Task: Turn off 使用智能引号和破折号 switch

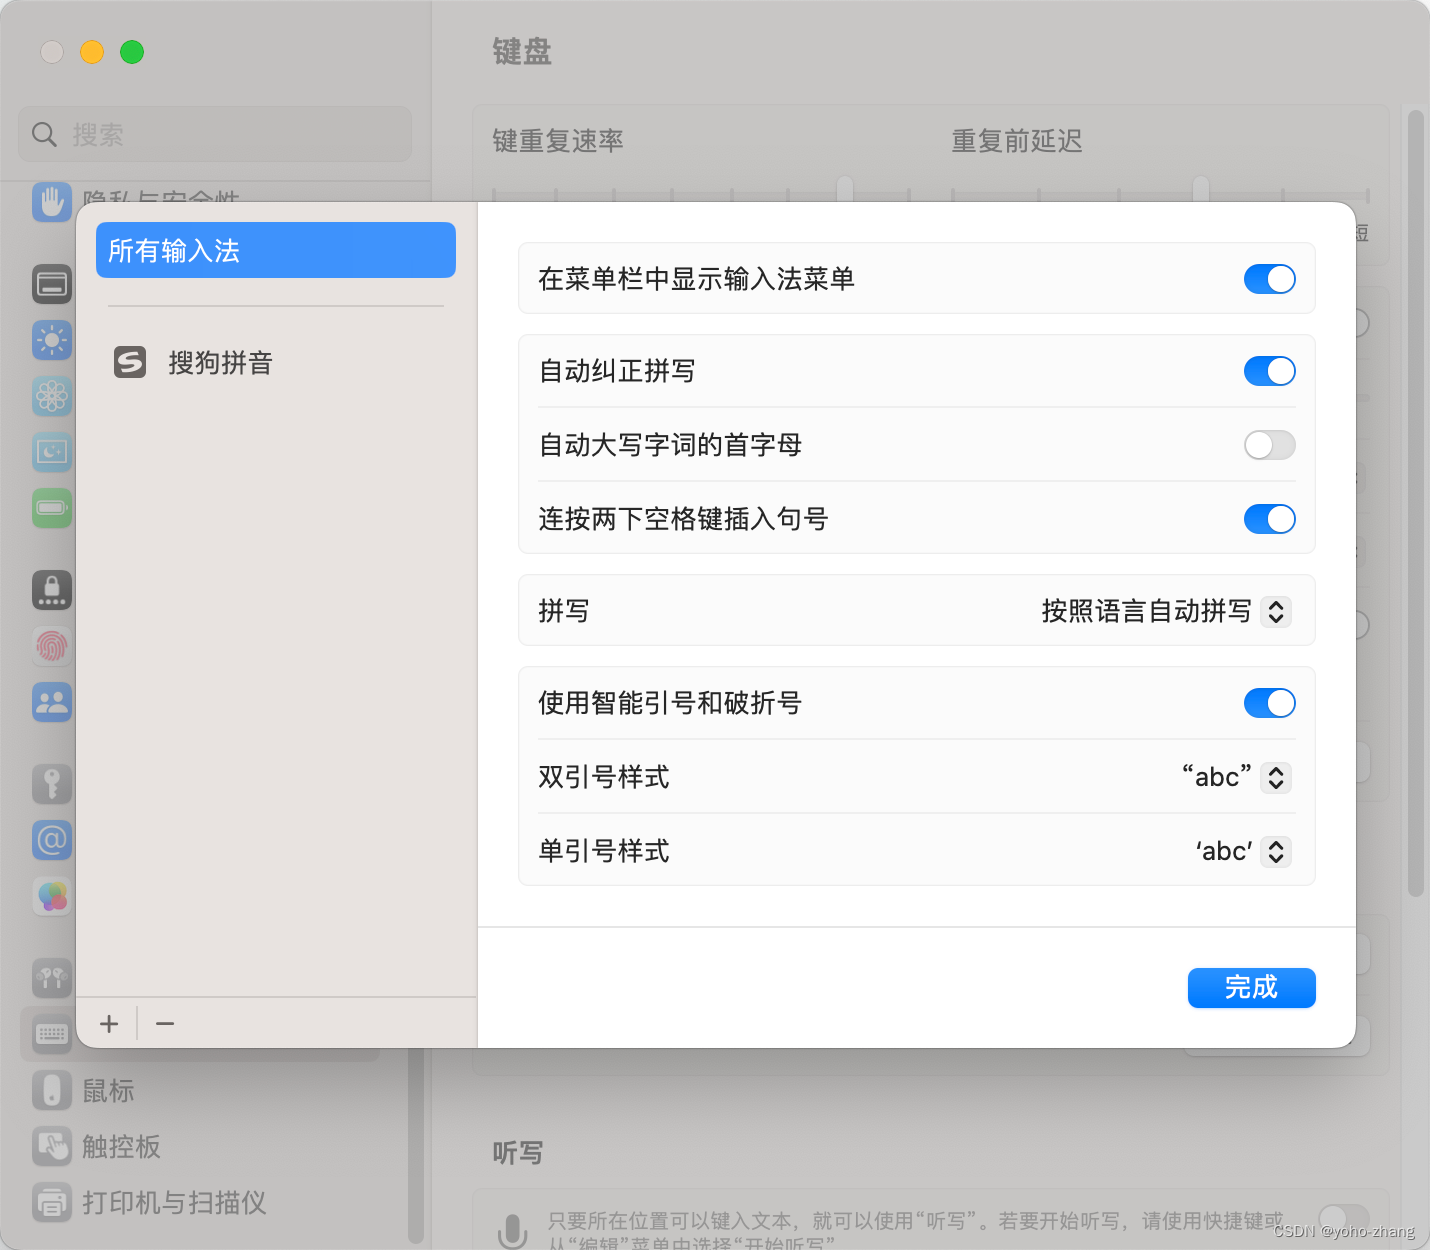Action: [x=1270, y=703]
